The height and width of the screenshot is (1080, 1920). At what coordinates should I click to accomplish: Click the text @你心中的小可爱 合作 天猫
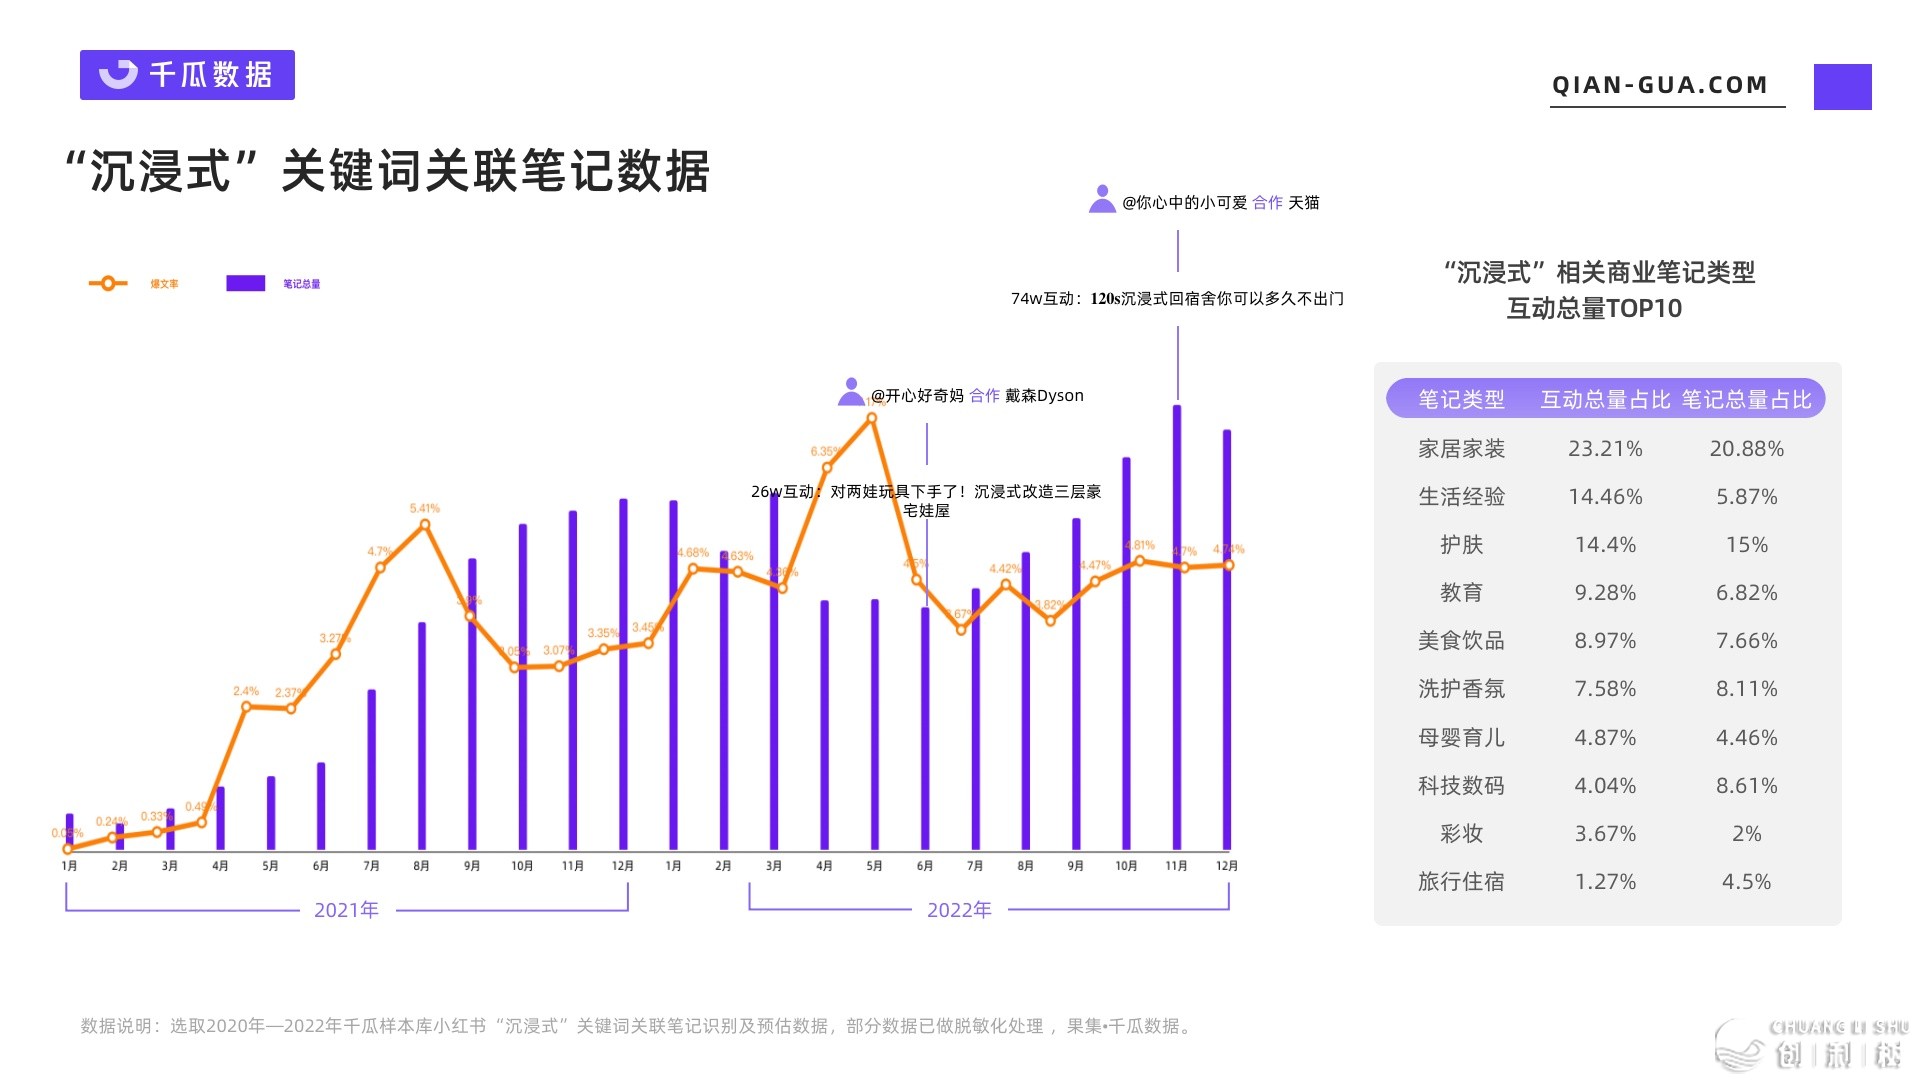coord(1221,203)
